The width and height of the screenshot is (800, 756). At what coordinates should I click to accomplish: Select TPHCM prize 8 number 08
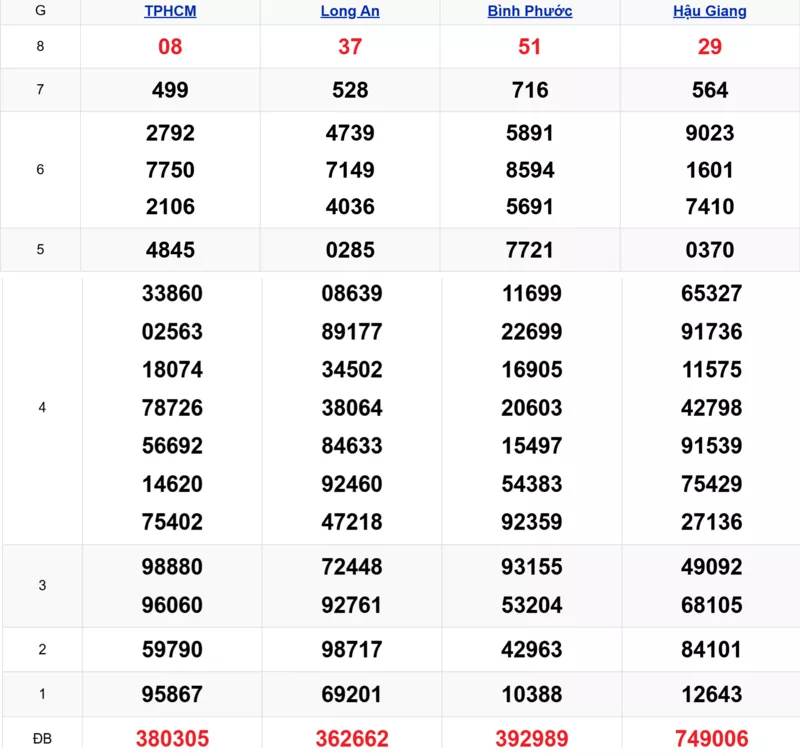(170, 47)
